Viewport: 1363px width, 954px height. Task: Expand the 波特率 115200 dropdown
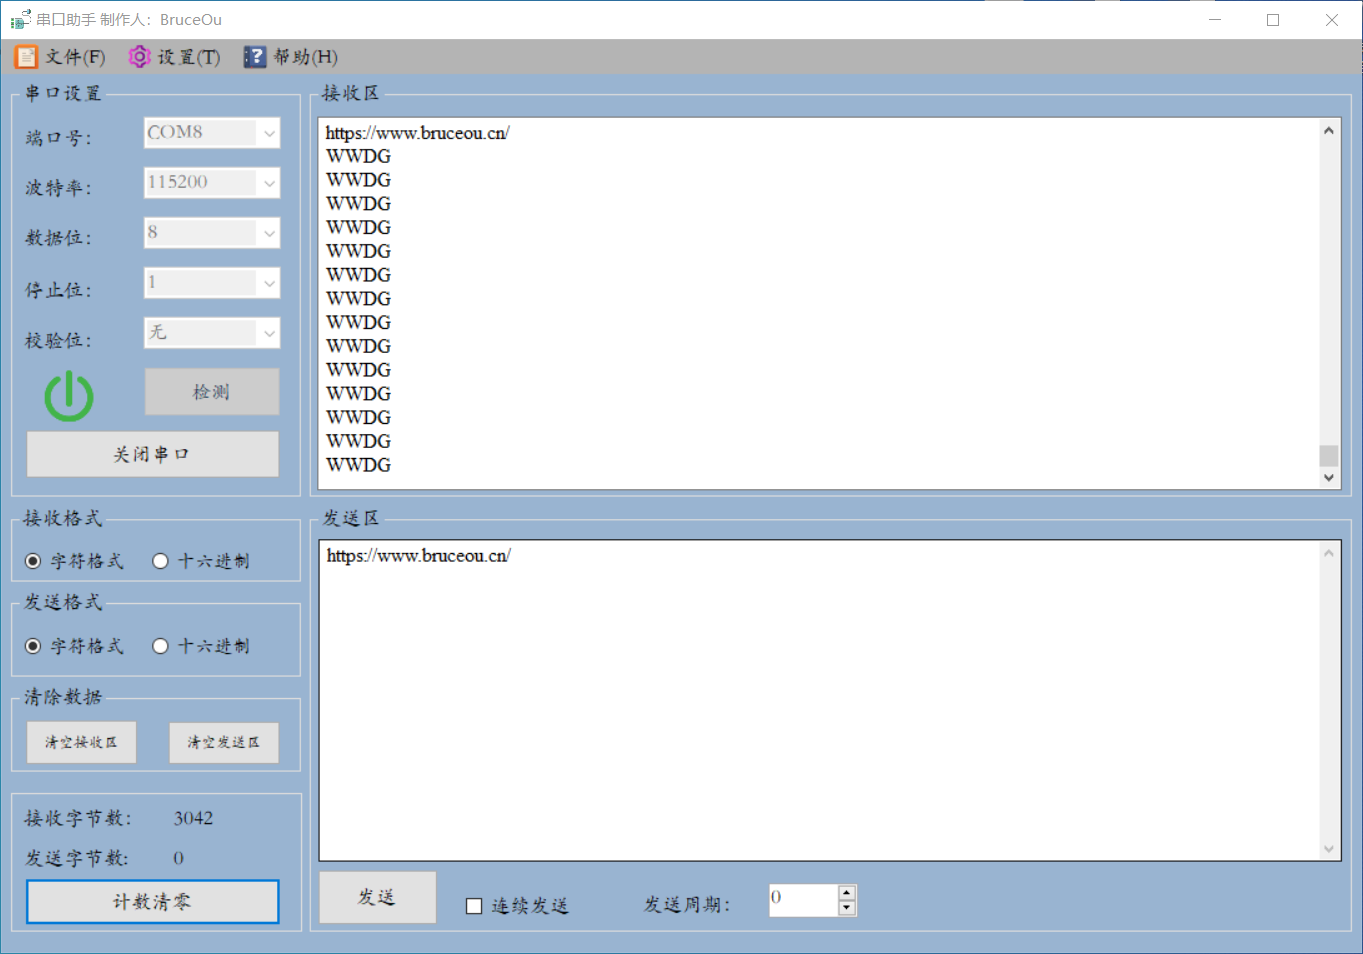269,183
